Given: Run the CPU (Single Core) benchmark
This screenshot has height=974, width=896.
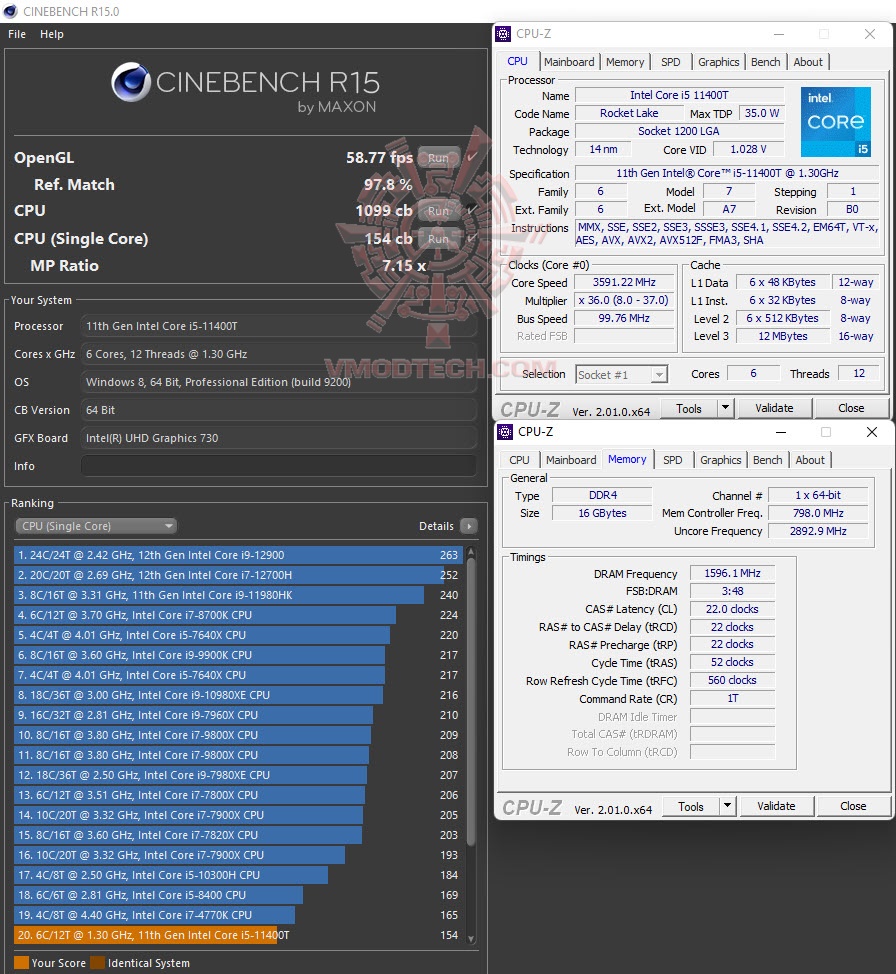Looking at the screenshot, I should (x=438, y=239).
